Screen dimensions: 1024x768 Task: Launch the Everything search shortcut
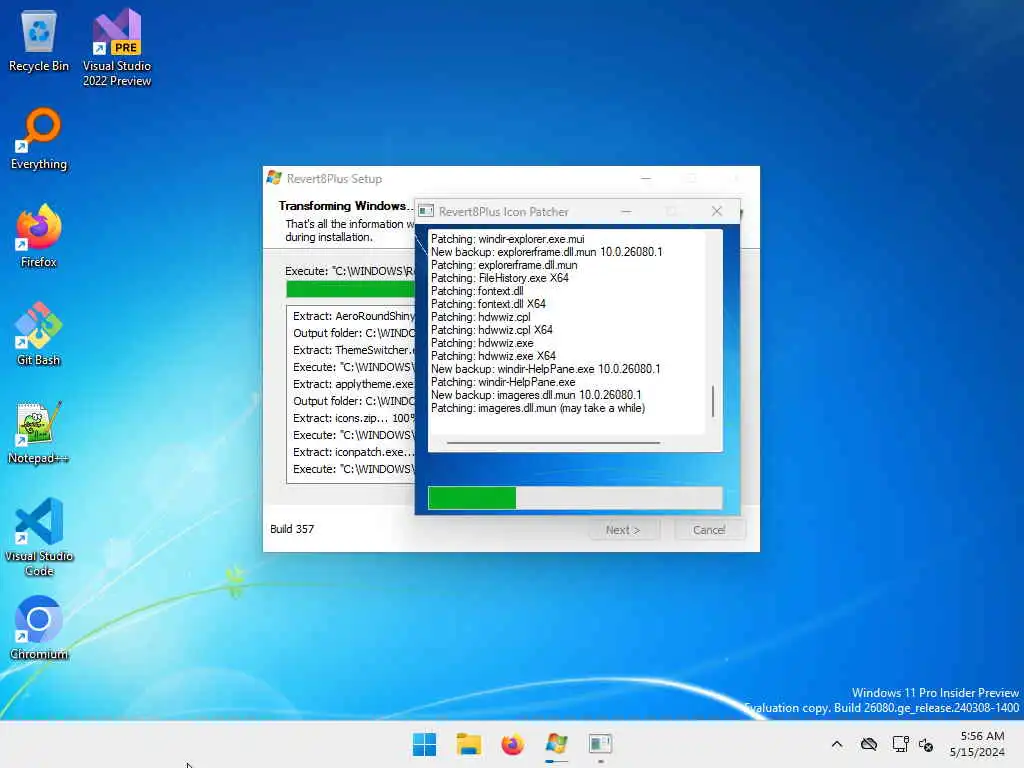tap(39, 138)
